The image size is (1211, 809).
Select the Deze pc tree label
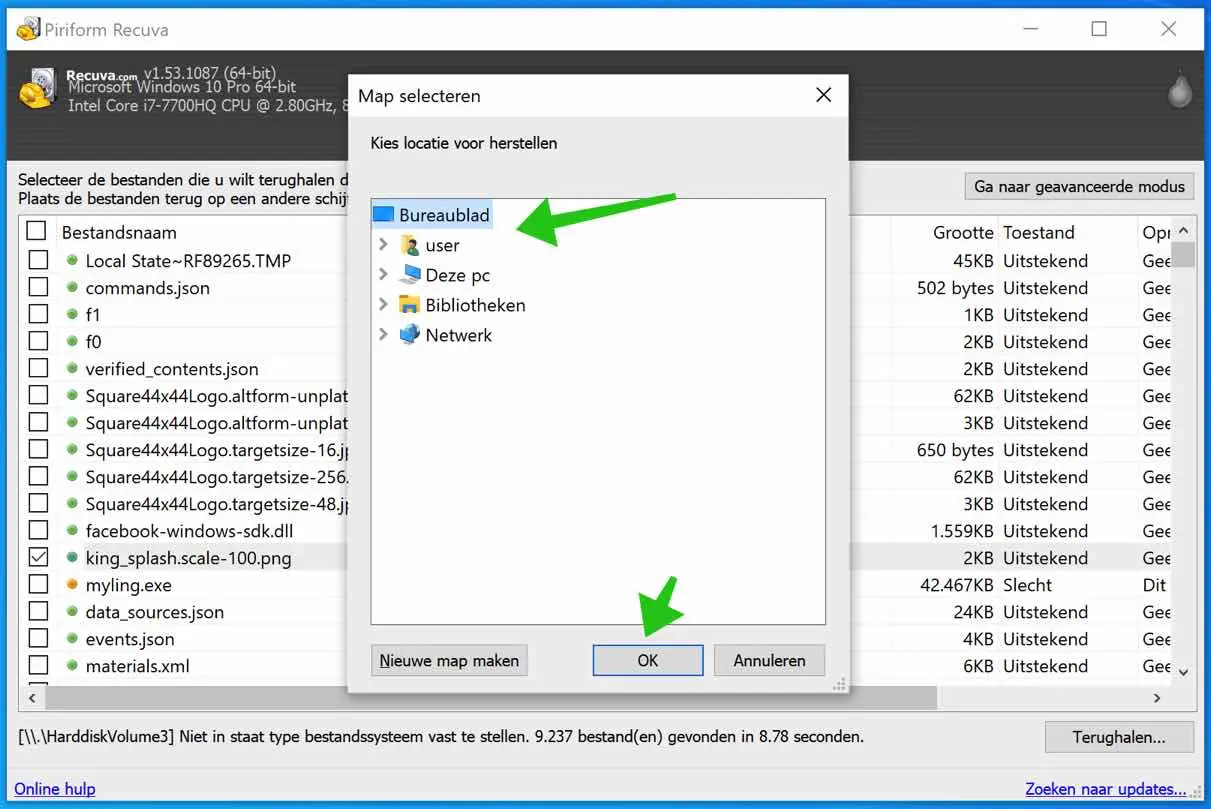pos(458,275)
